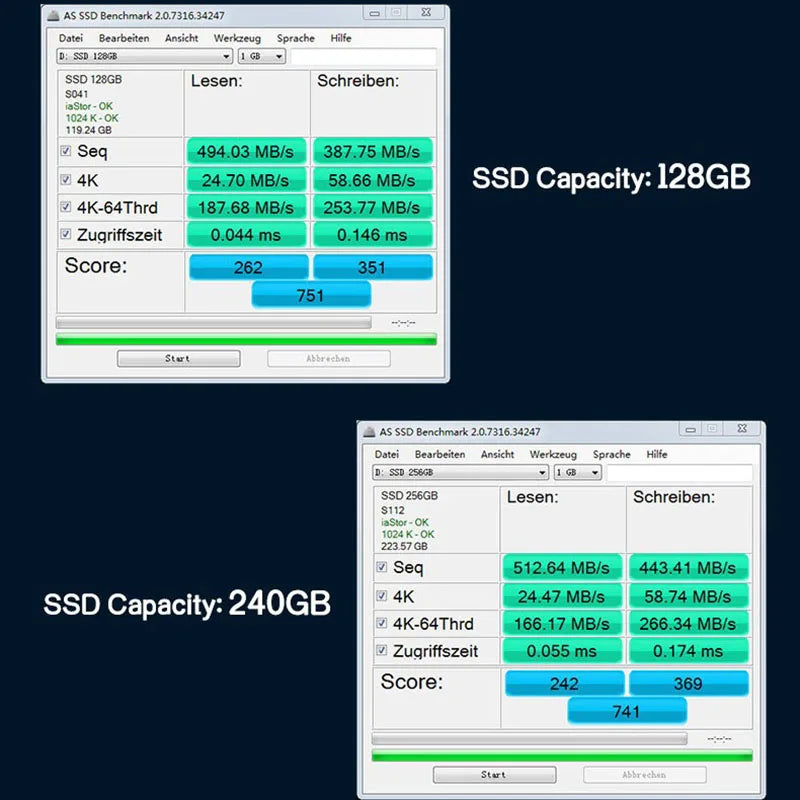Minimize the SSD 128GB benchmark window
The image size is (800, 800).
[x=373, y=12]
